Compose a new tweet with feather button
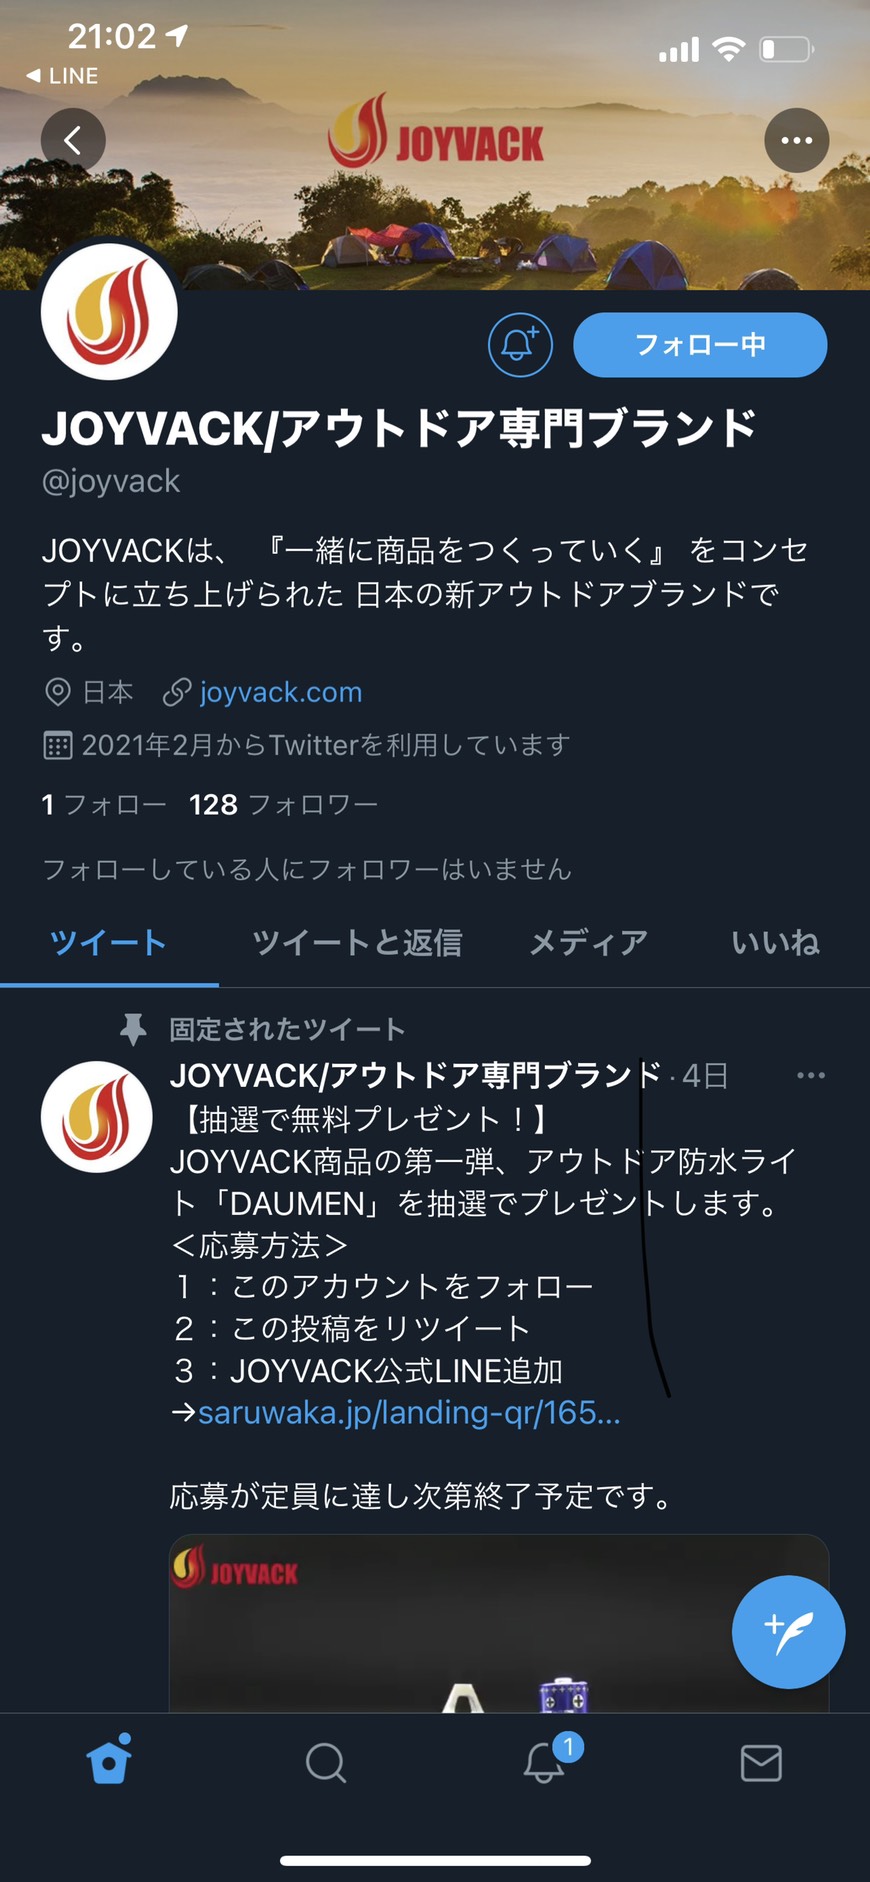 point(788,1632)
